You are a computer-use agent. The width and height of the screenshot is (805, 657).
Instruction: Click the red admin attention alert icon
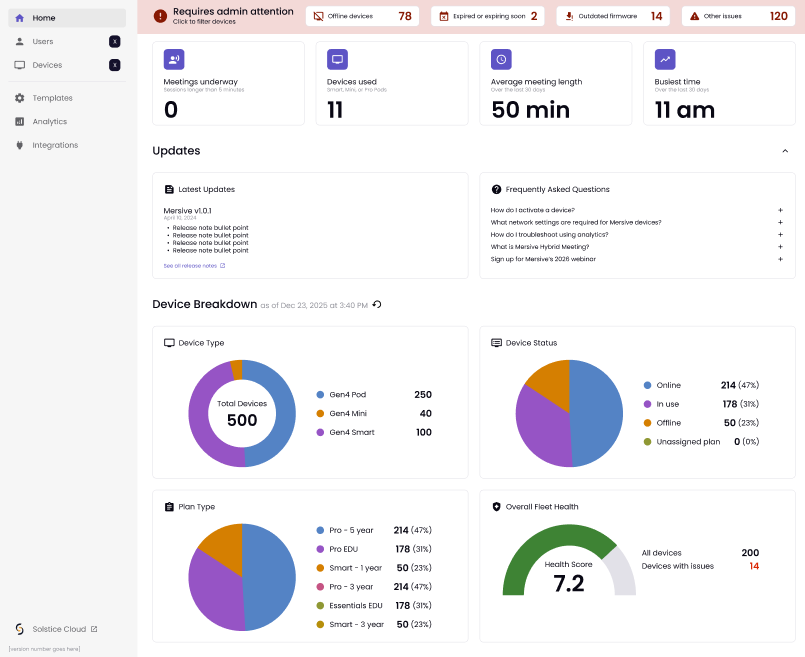pos(160,16)
